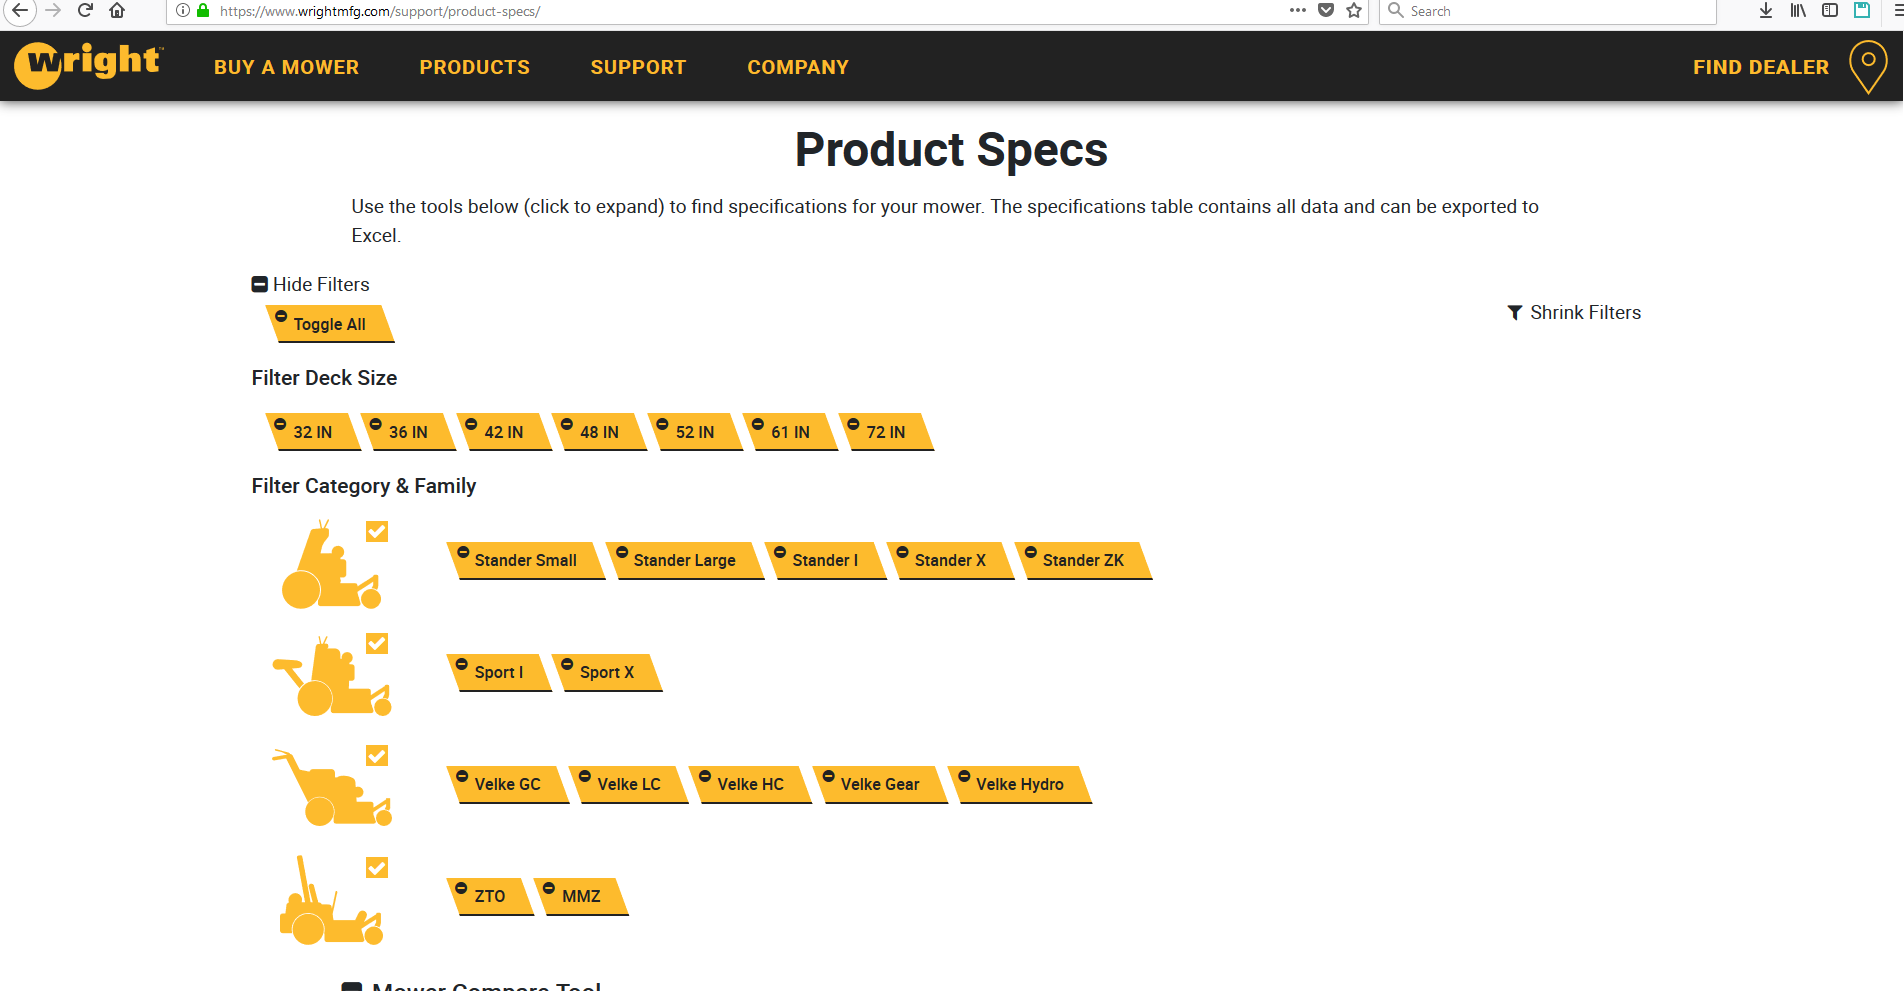Toggle the 48 IN deck size filter
The height and width of the screenshot is (991, 1904).
[x=599, y=432]
